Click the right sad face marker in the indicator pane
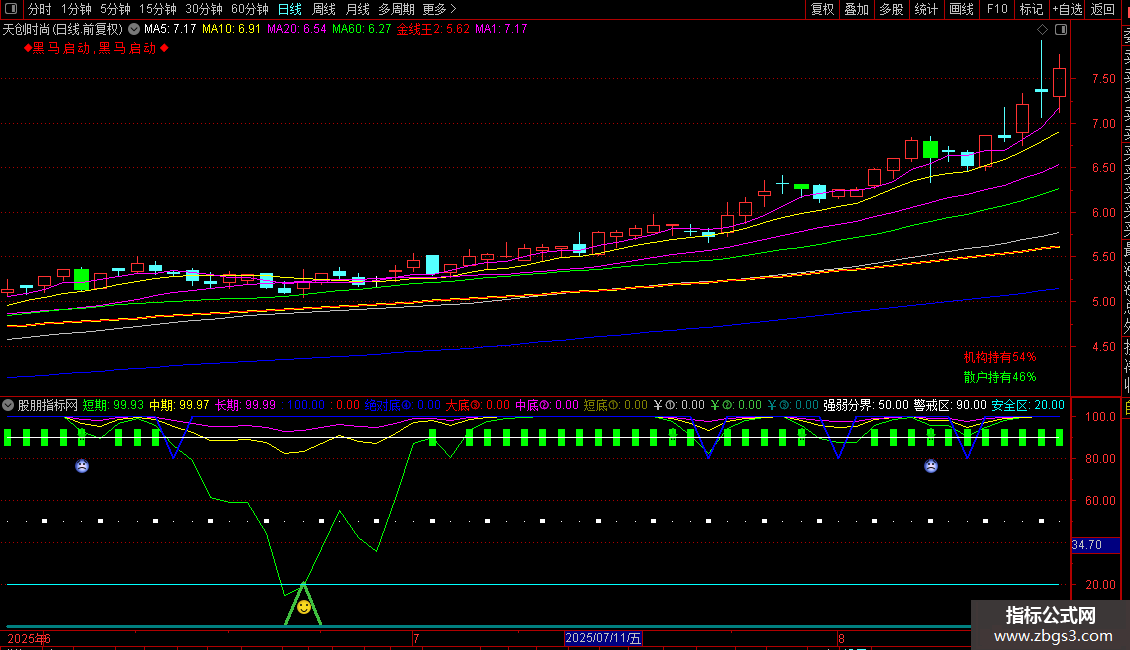1130x650 pixels. pos(931,466)
